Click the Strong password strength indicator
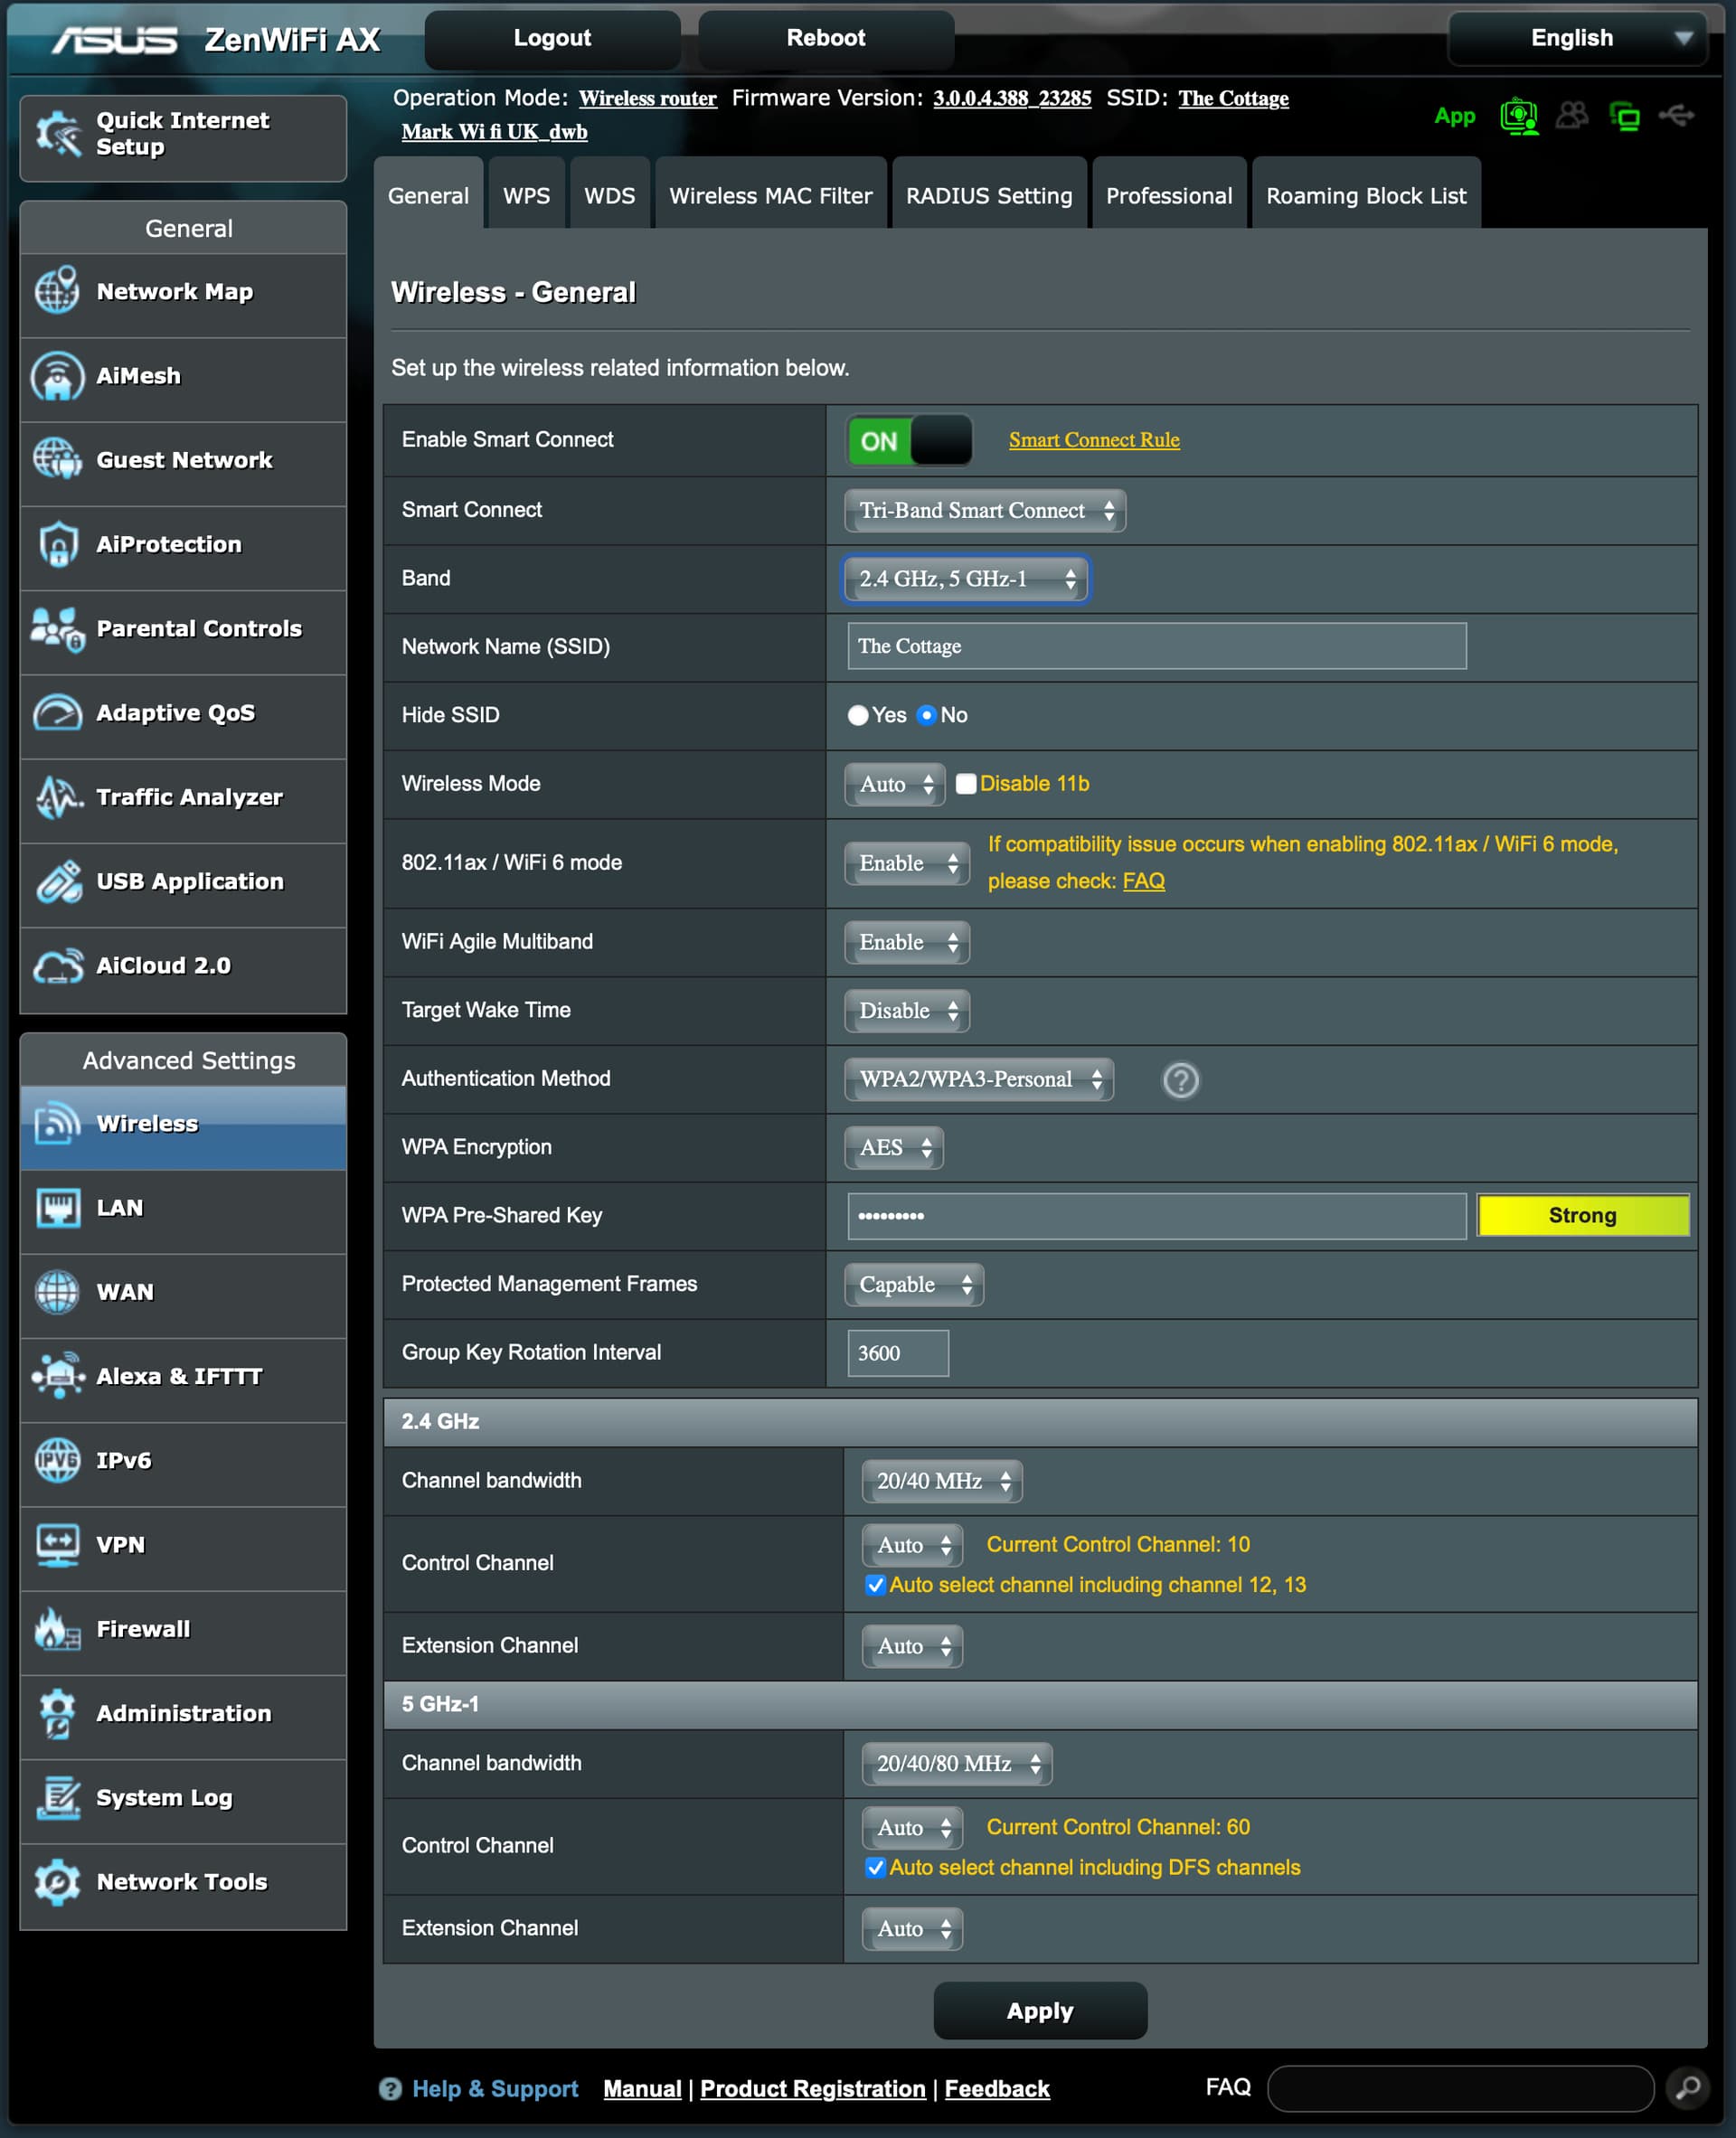The height and width of the screenshot is (2138, 1736). 1582,1215
